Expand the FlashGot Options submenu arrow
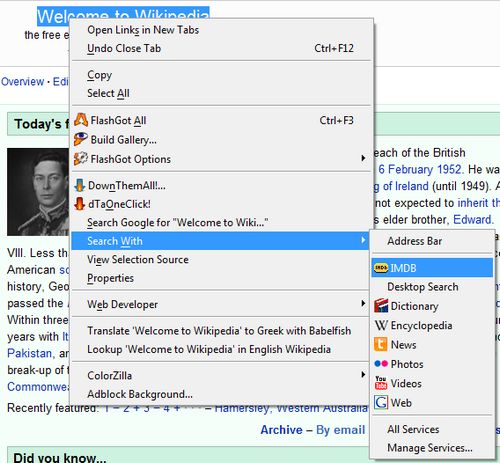Screen dimensions: 500x463 pos(363,158)
